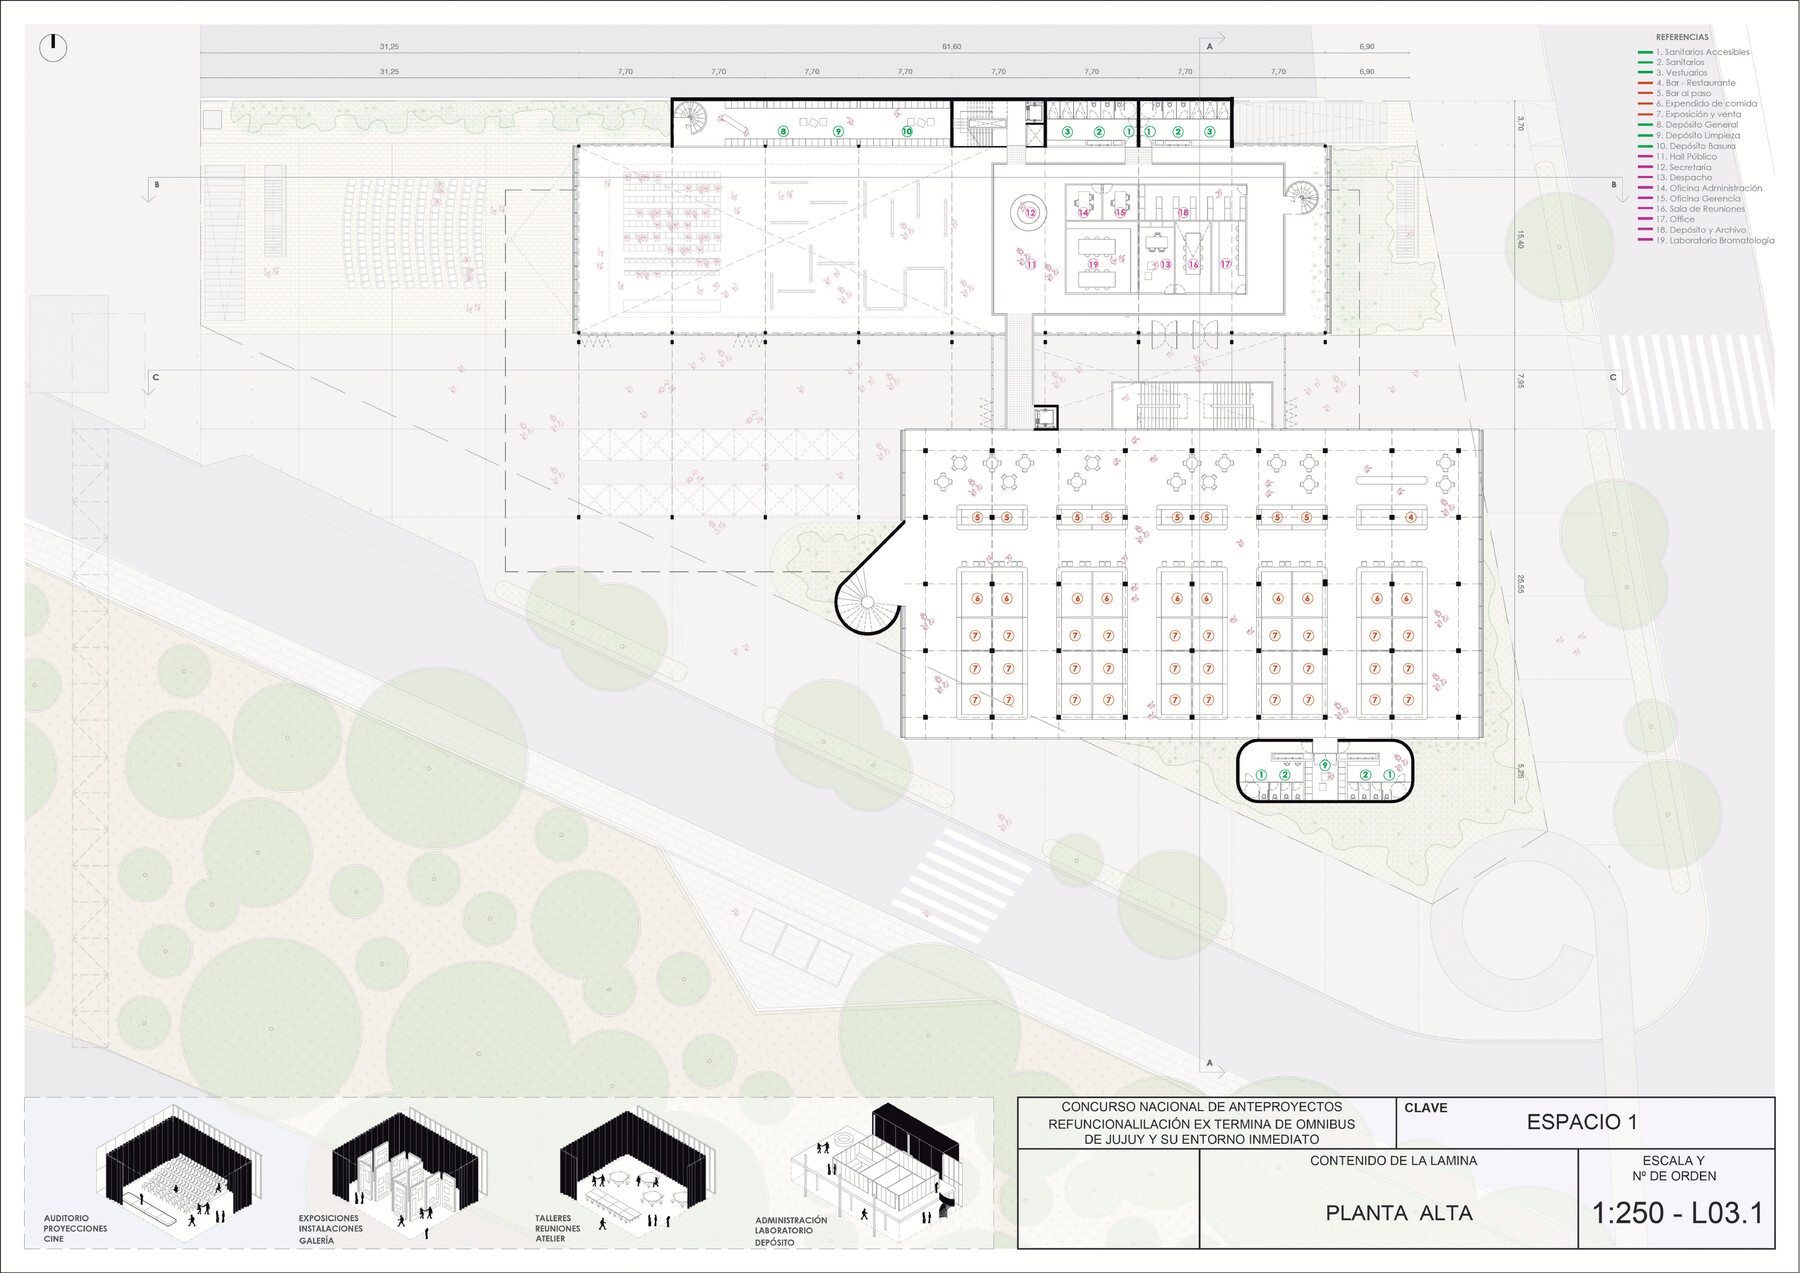This screenshot has width=1800, height=1273.
Task: Click the circled number 14 marker
Action: [x=1083, y=213]
